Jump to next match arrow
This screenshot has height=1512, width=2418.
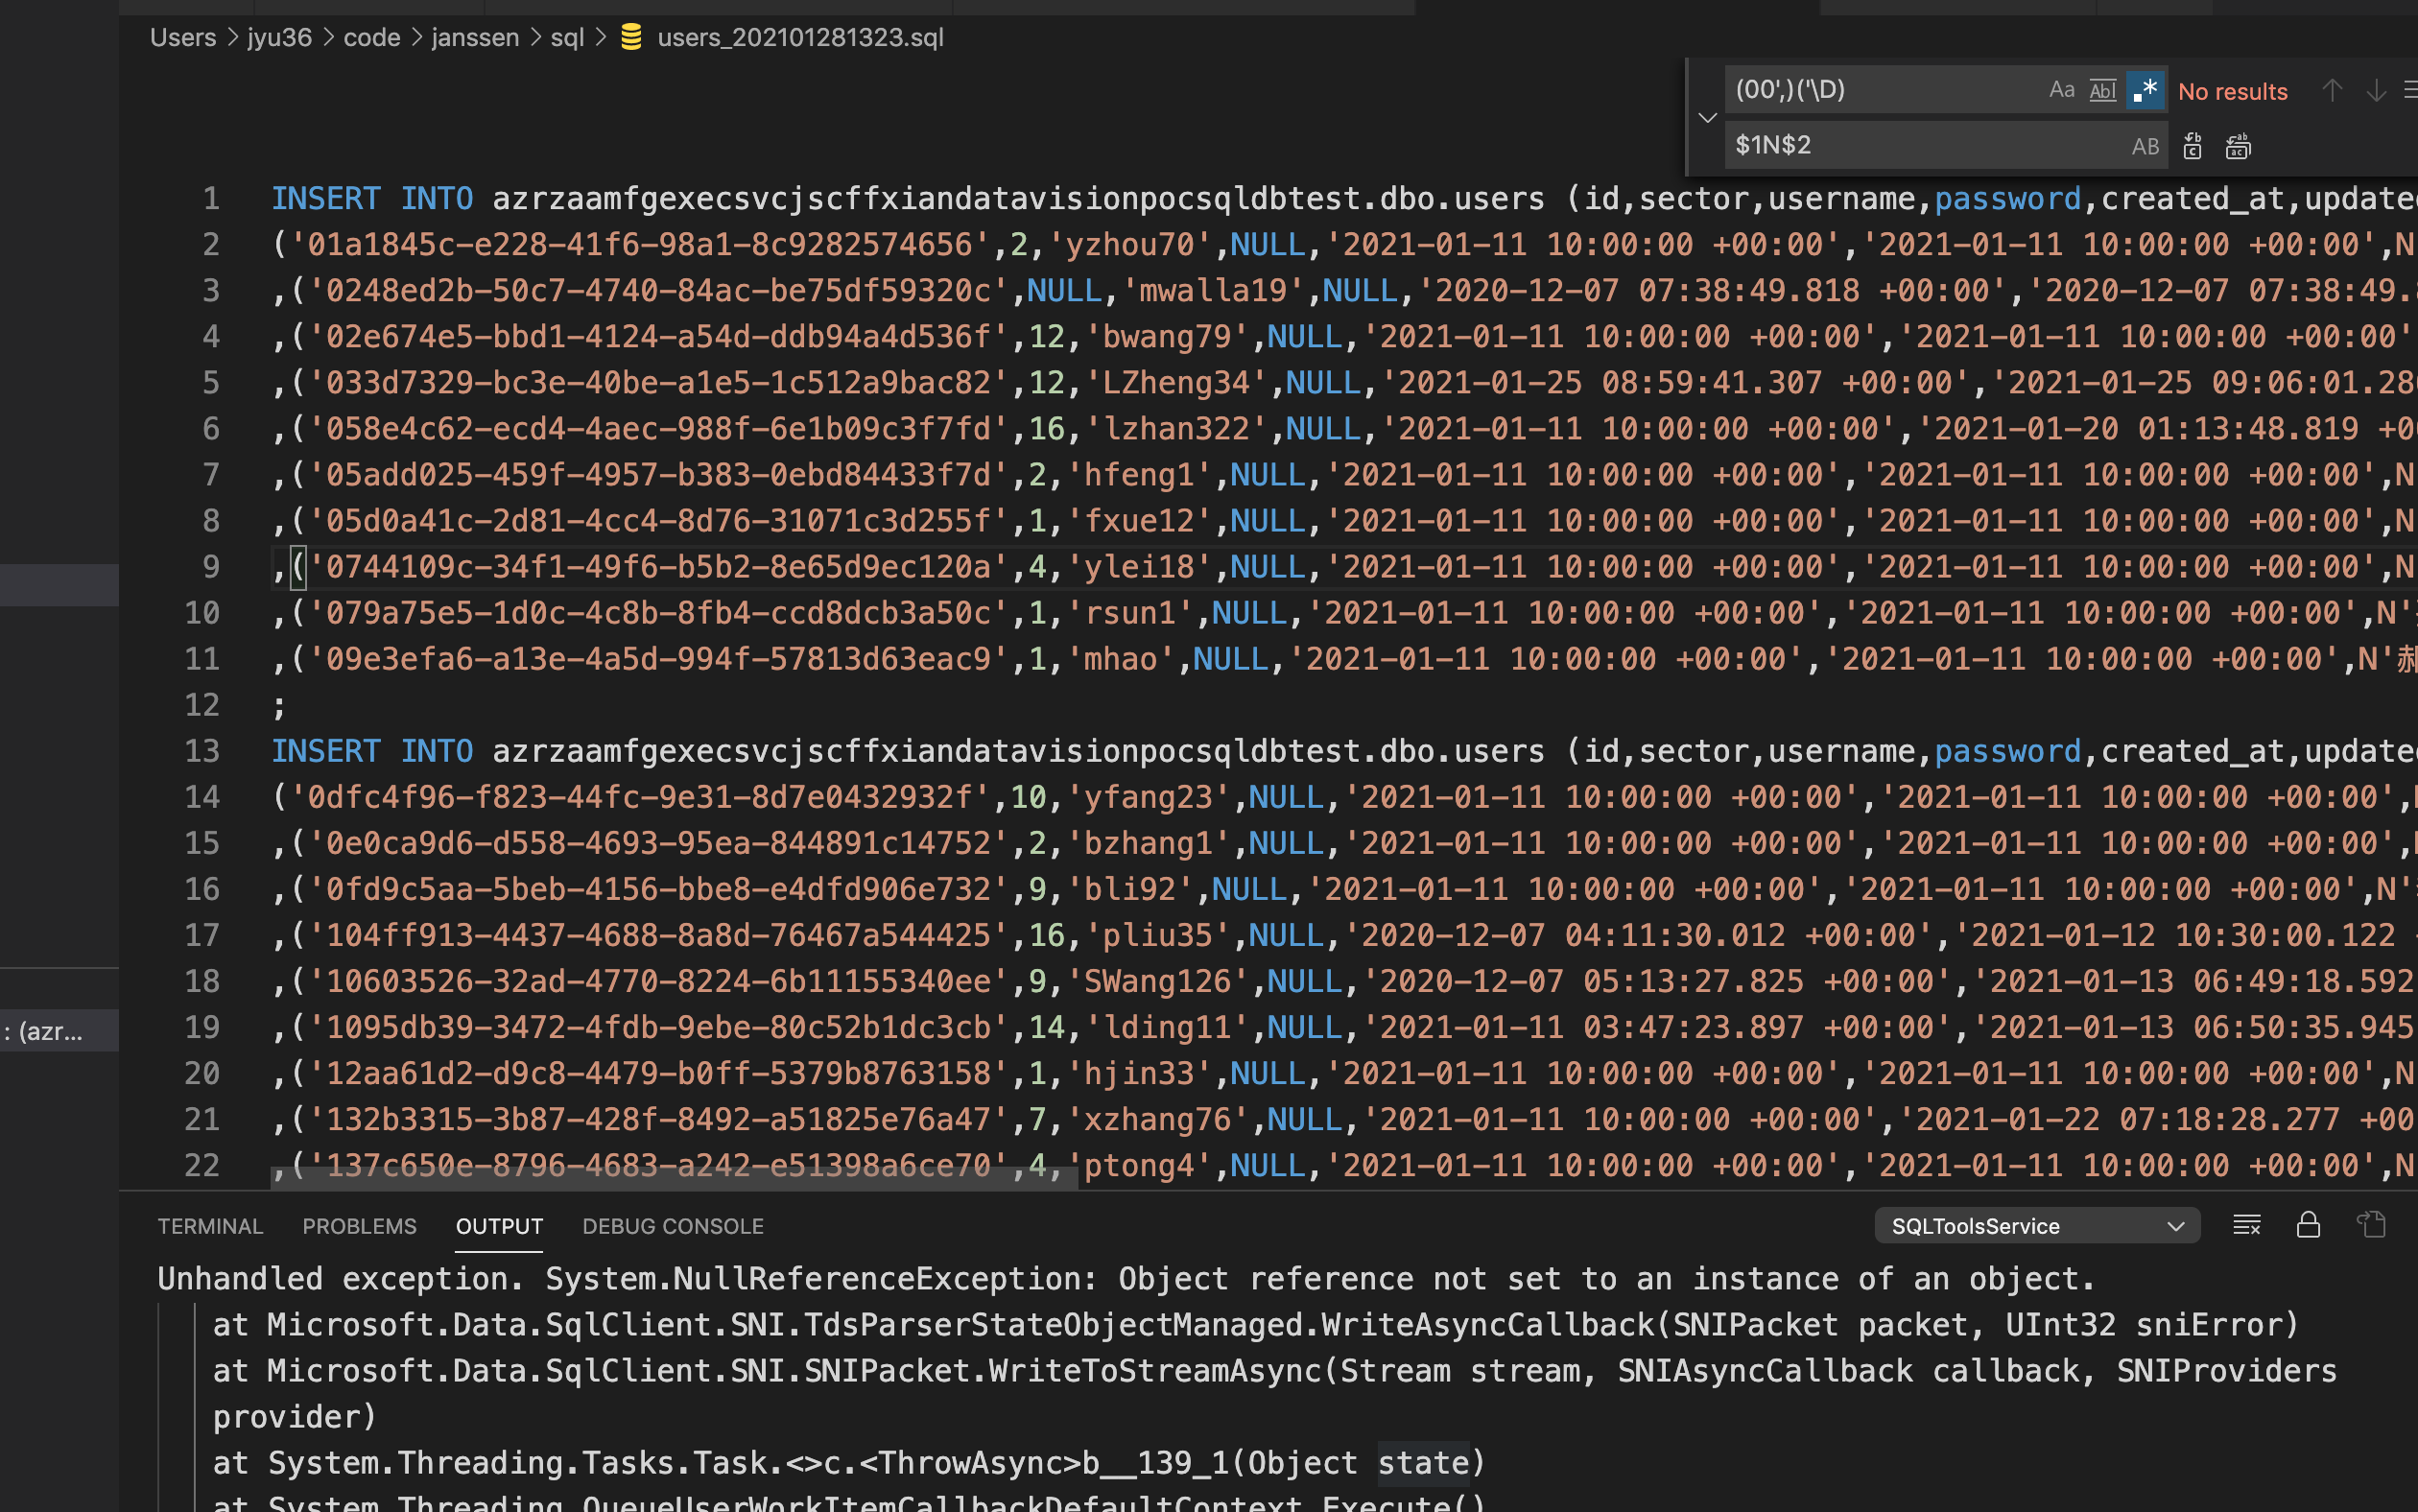pos(2375,91)
